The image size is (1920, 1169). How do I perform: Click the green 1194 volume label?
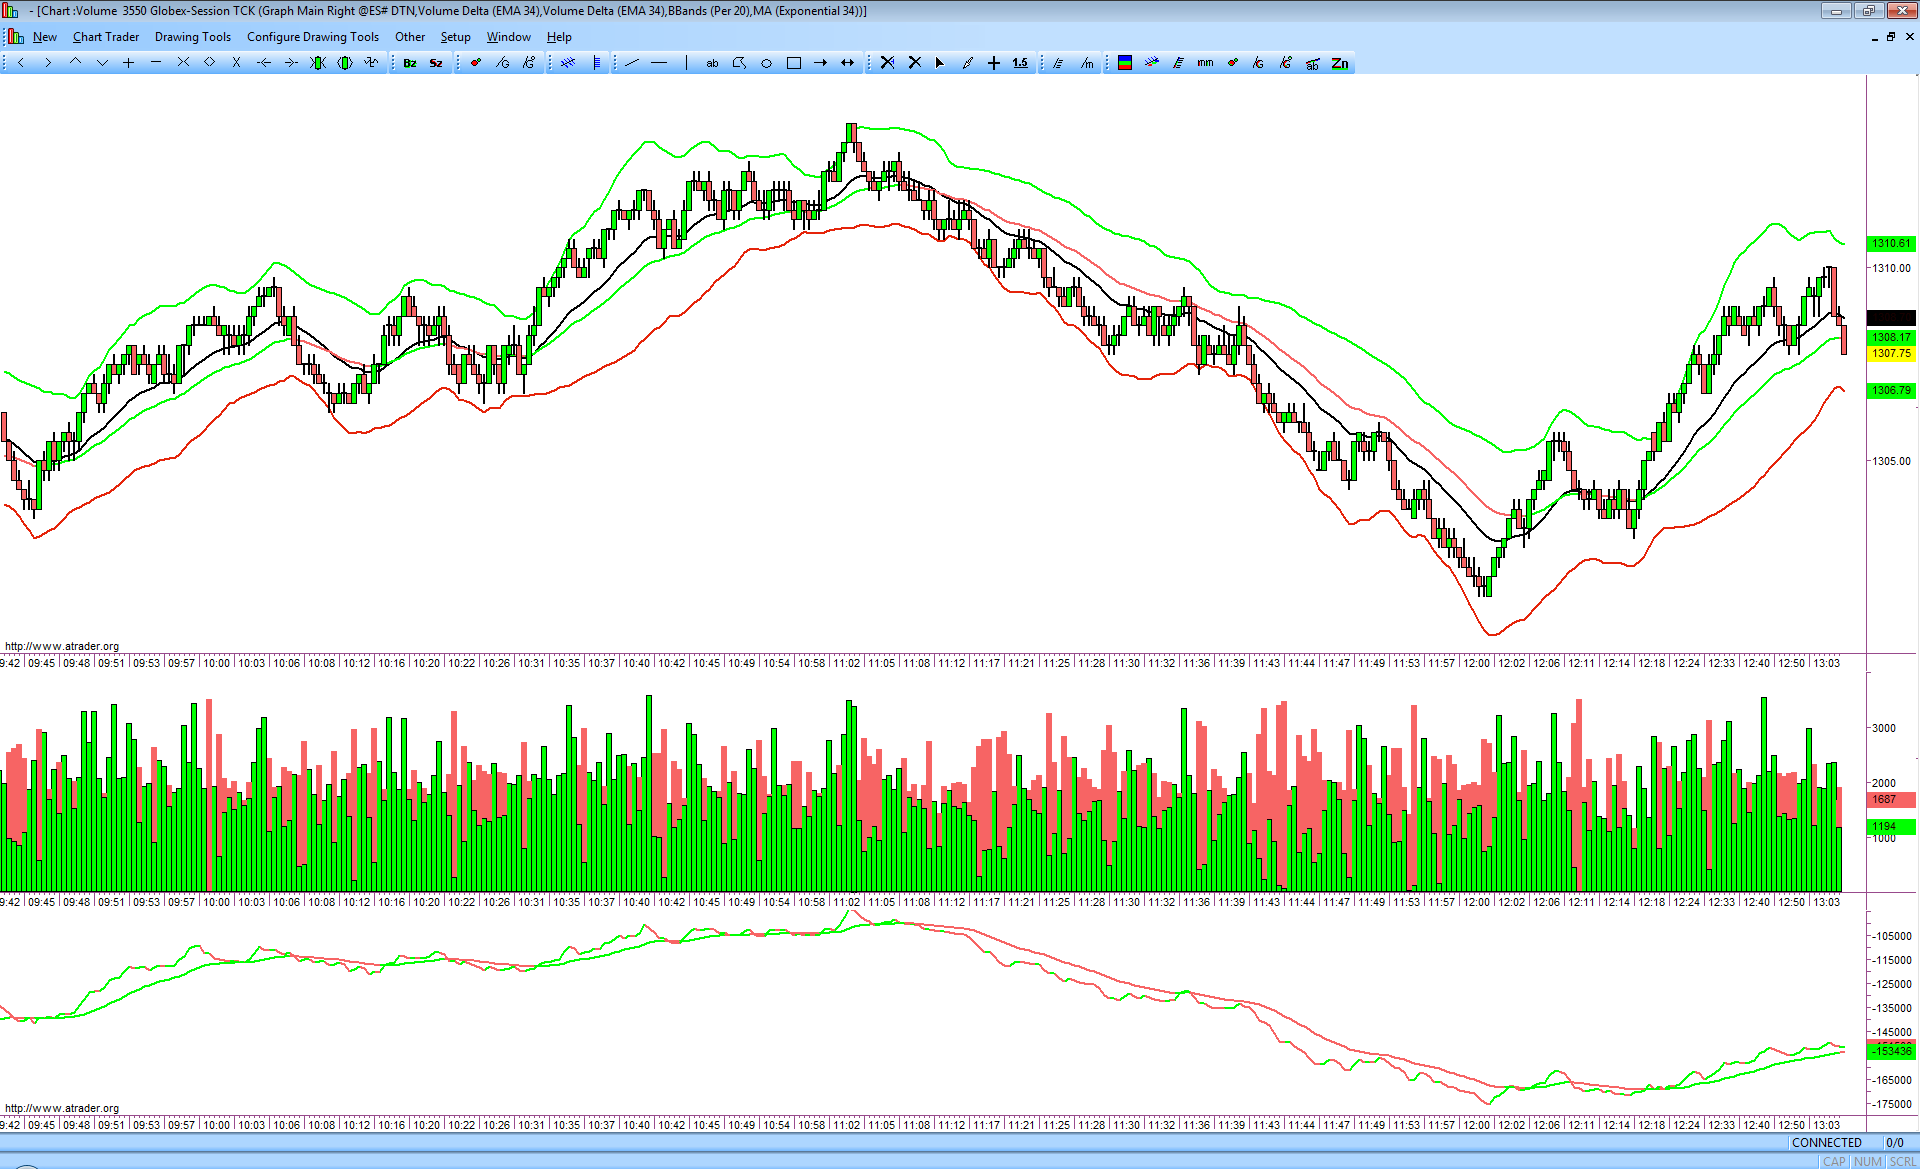pos(1891,826)
